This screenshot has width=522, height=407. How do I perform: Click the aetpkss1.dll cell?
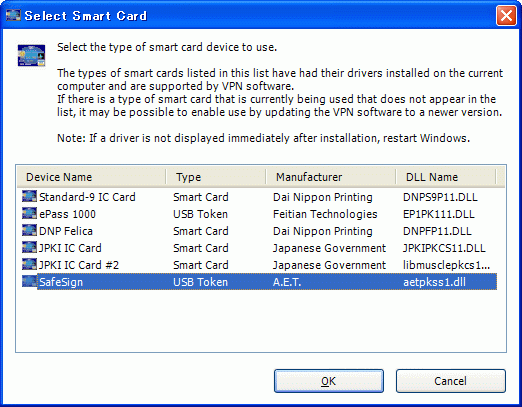tap(434, 282)
